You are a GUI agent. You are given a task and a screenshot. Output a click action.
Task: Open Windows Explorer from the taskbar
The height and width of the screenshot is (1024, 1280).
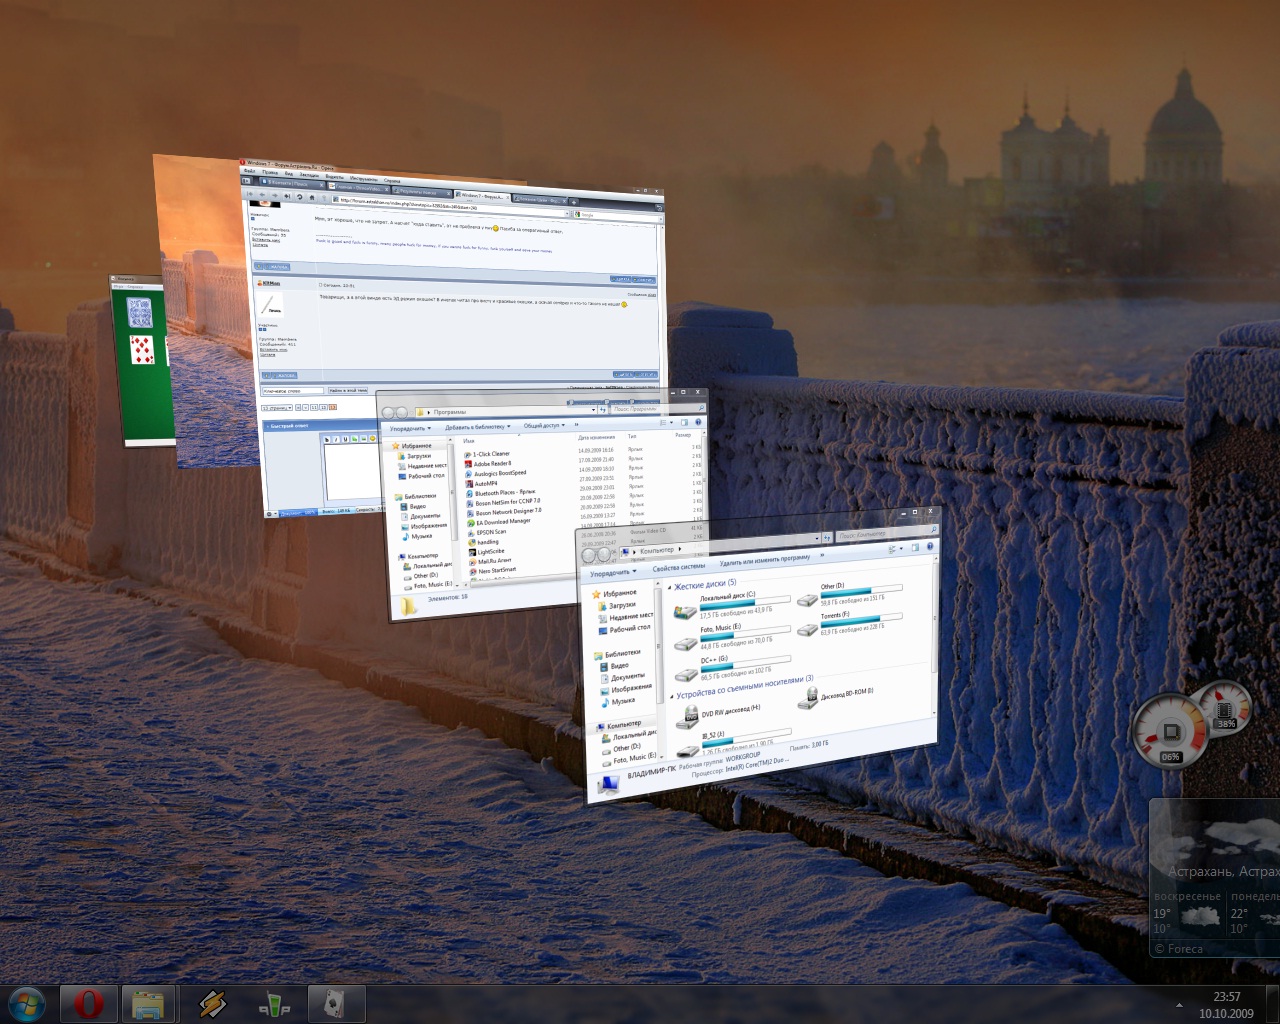(x=149, y=1004)
